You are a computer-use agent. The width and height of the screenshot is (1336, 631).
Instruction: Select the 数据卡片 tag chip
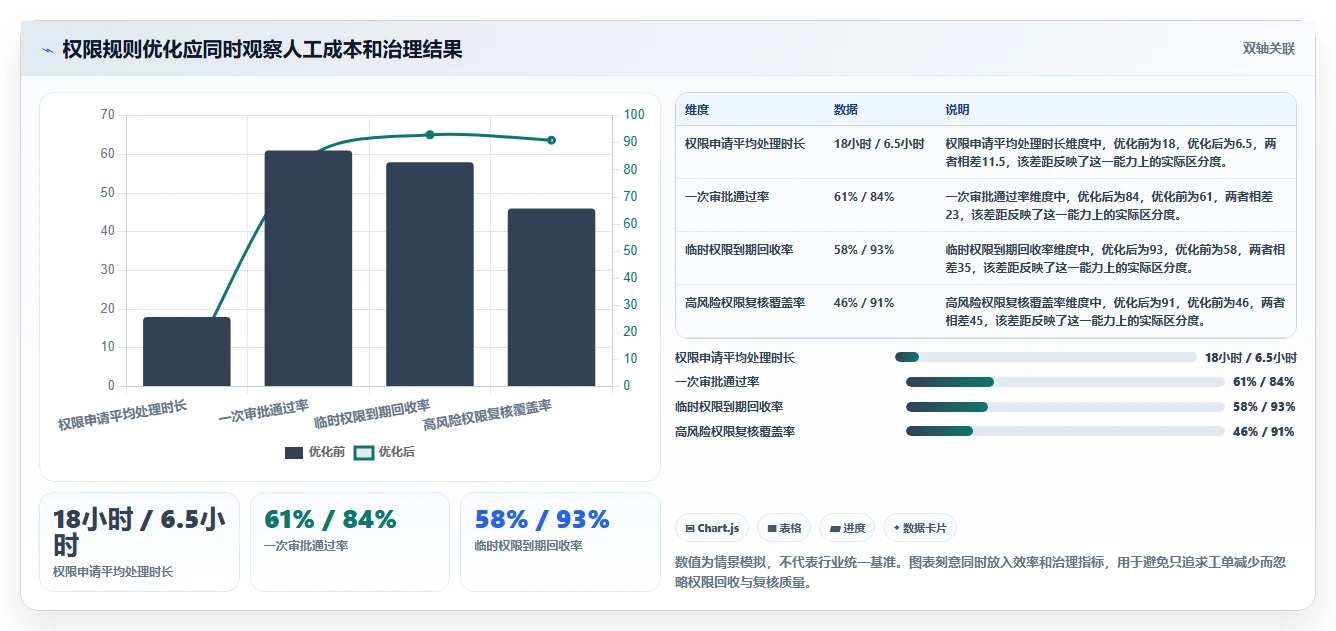(x=920, y=528)
